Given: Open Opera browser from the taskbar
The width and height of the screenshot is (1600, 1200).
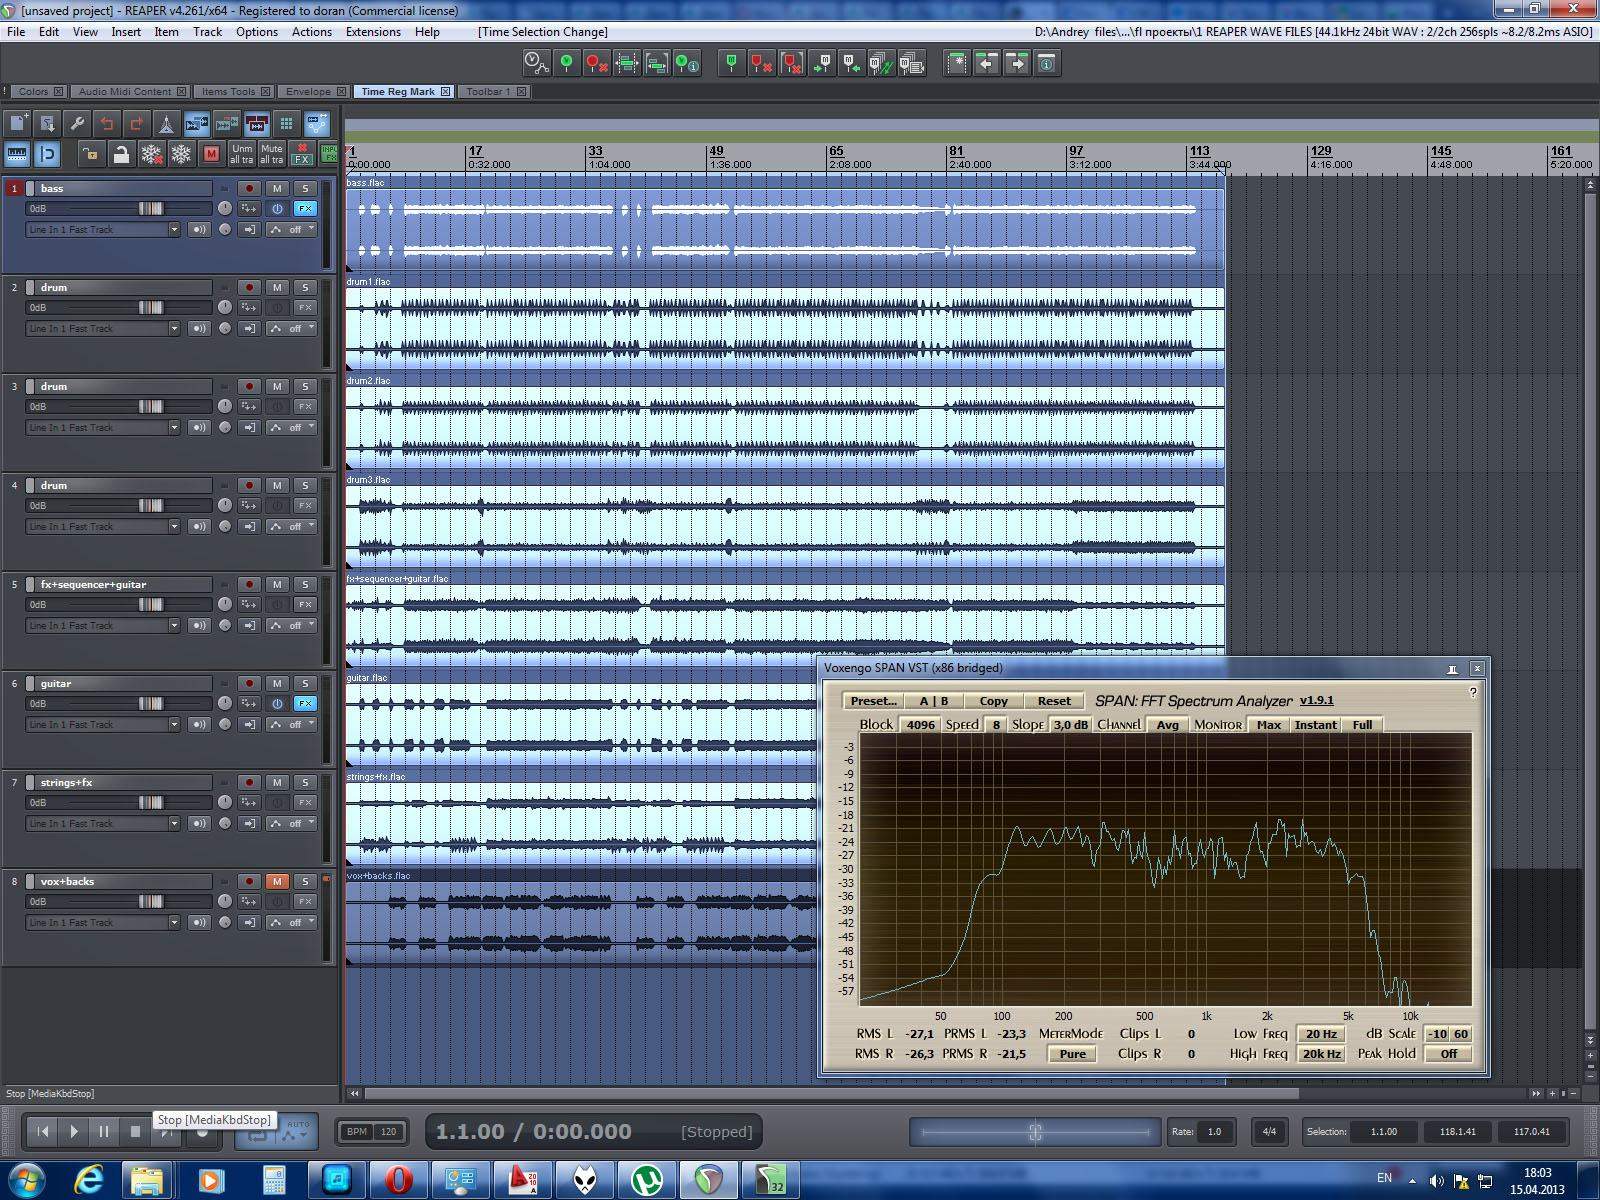Looking at the screenshot, I should (x=399, y=1180).
